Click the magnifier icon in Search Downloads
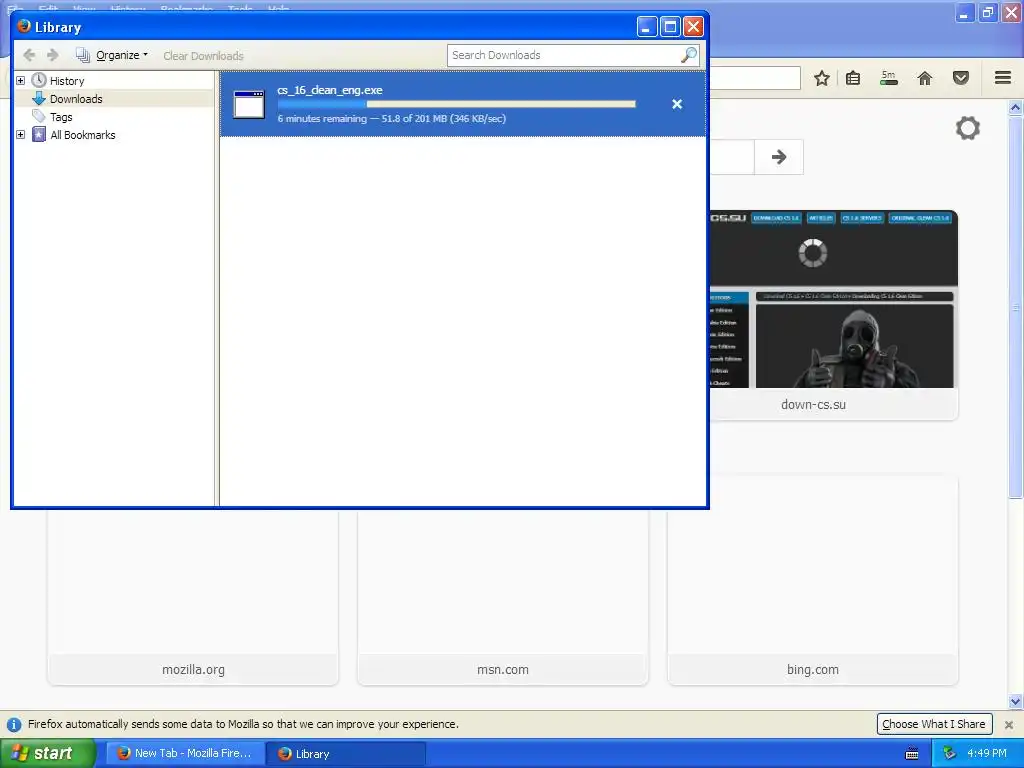This screenshot has height=768, width=1024. 688,56
